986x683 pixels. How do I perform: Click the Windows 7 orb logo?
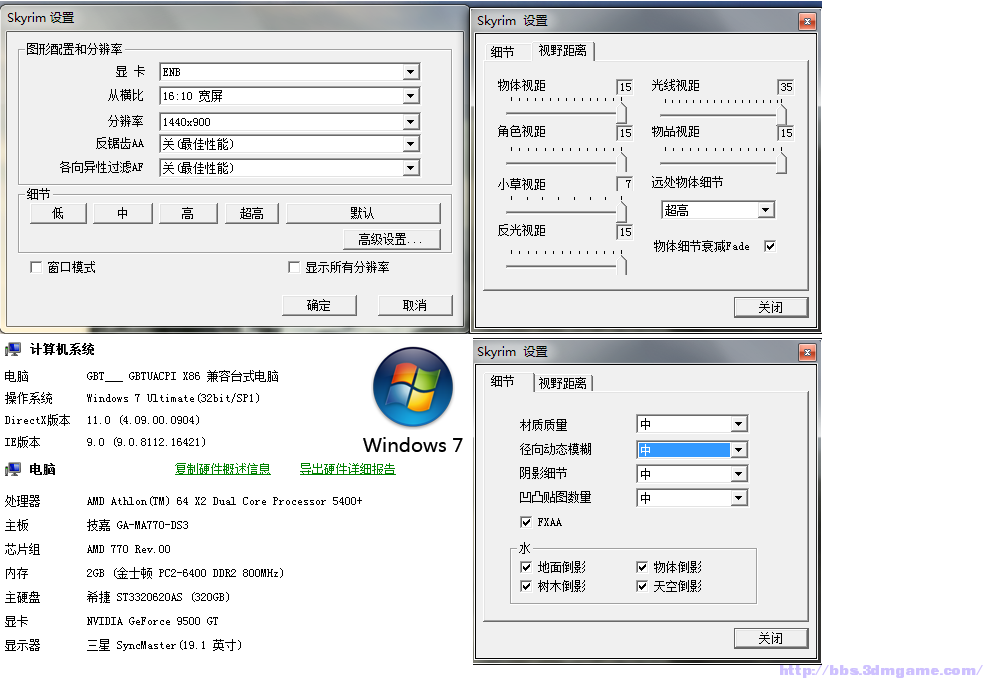pos(413,387)
